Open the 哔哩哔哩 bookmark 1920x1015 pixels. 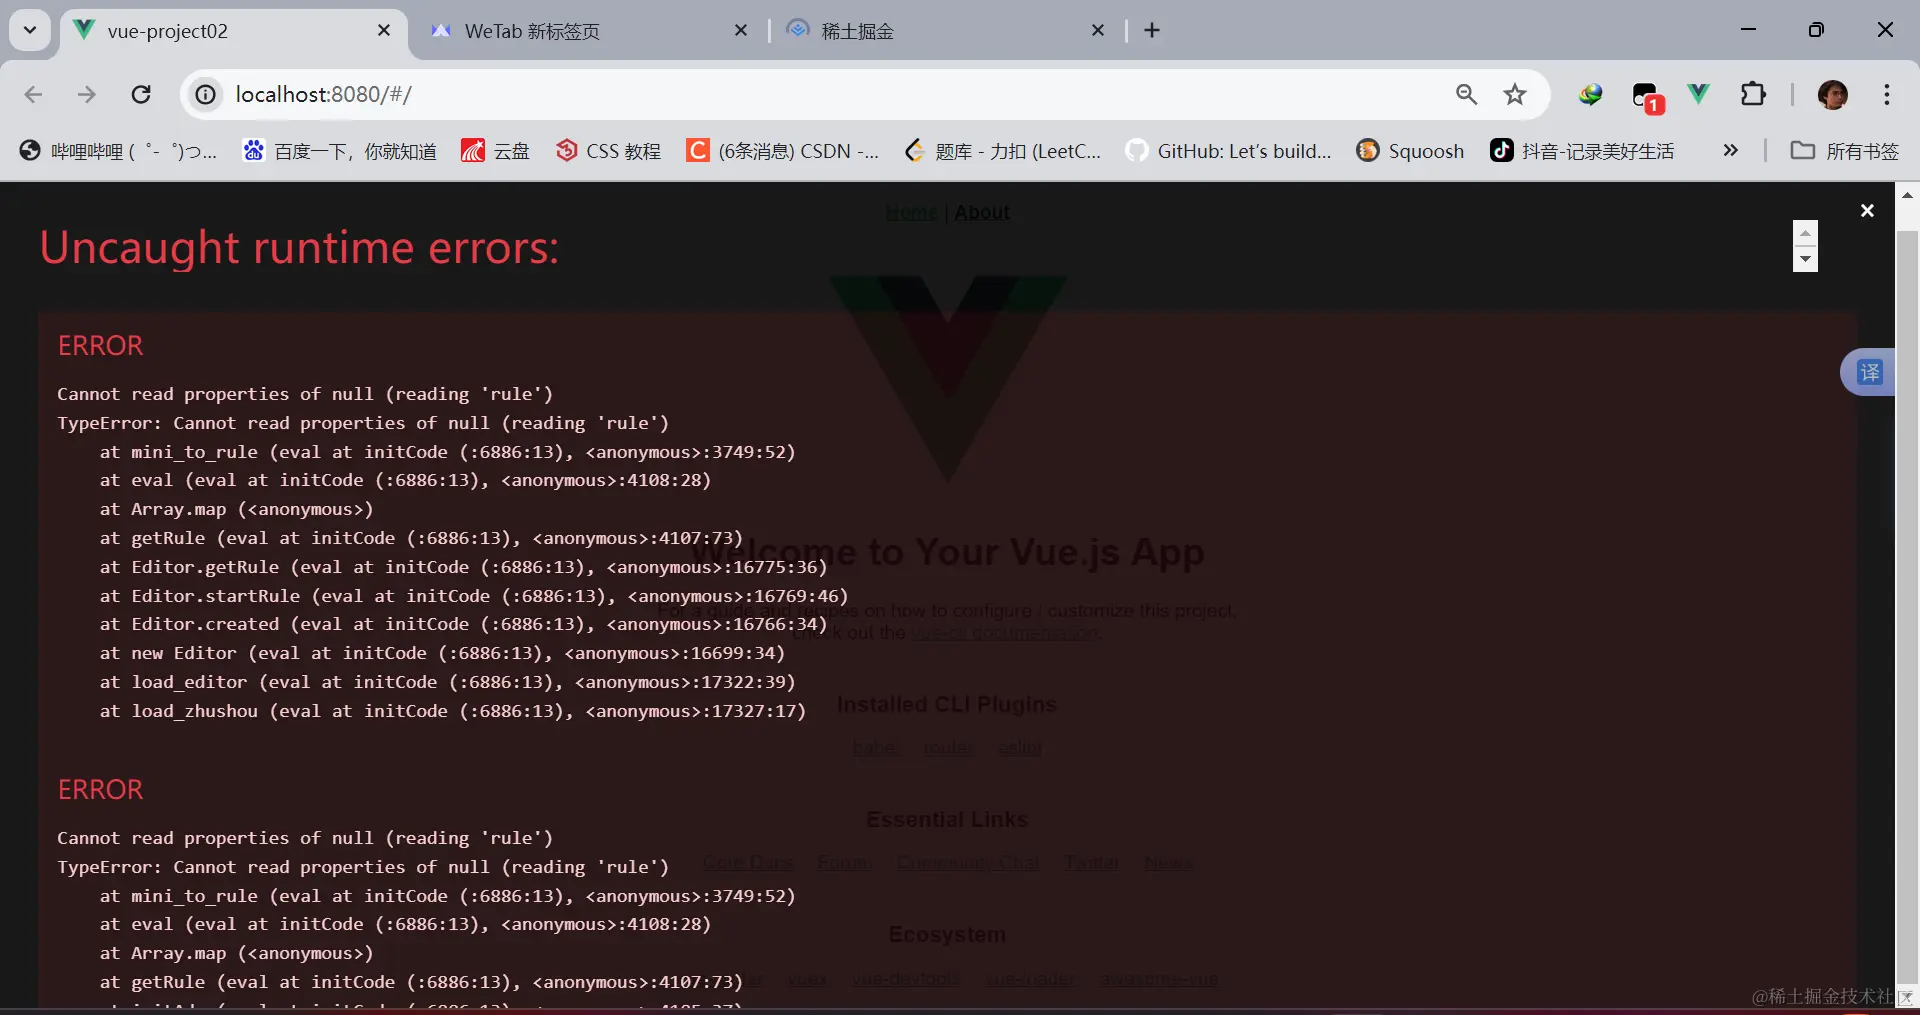pos(118,151)
